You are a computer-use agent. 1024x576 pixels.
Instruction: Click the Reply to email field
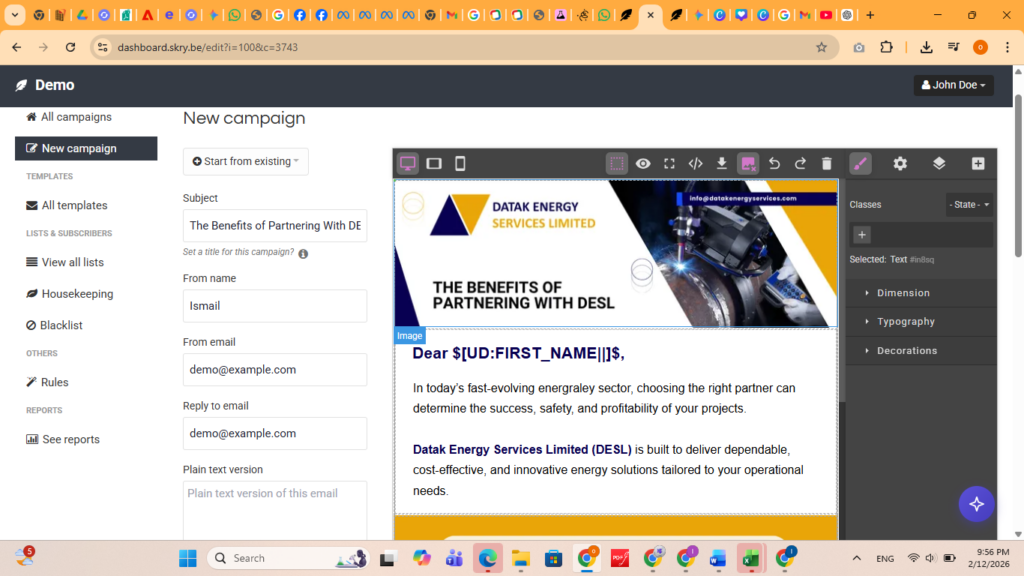pos(275,434)
